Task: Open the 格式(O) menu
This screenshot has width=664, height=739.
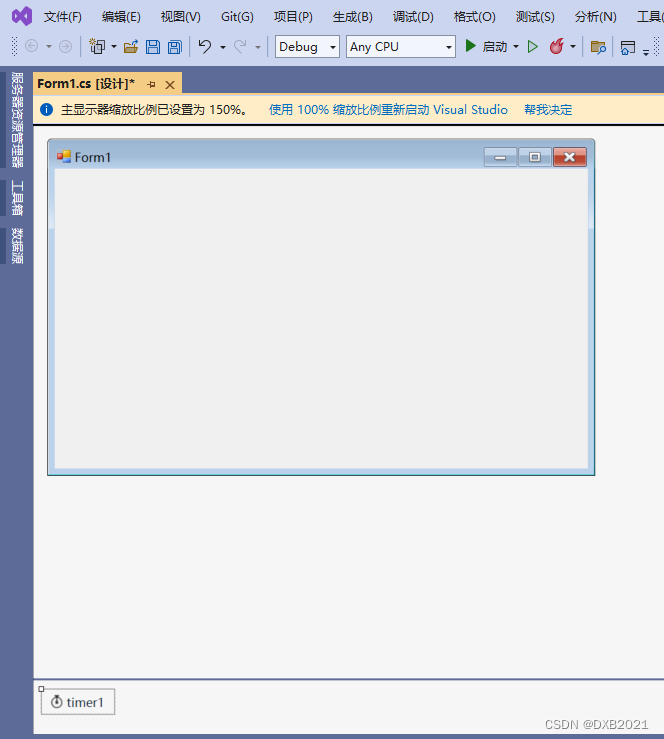Action: pyautogui.click(x=475, y=17)
